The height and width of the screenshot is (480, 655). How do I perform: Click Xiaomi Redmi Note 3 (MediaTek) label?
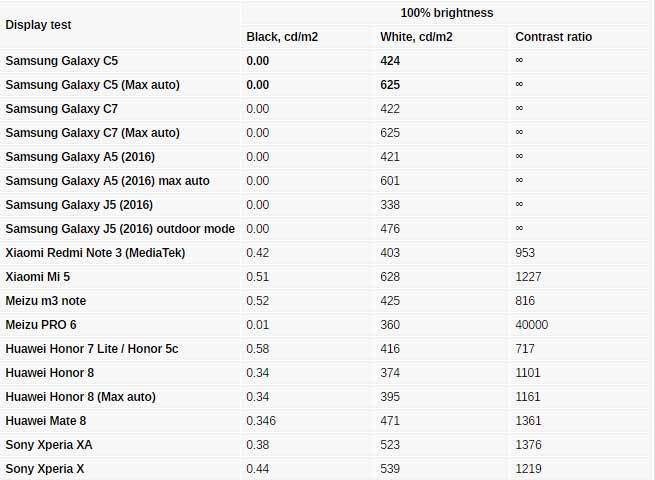pyautogui.click(x=95, y=253)
